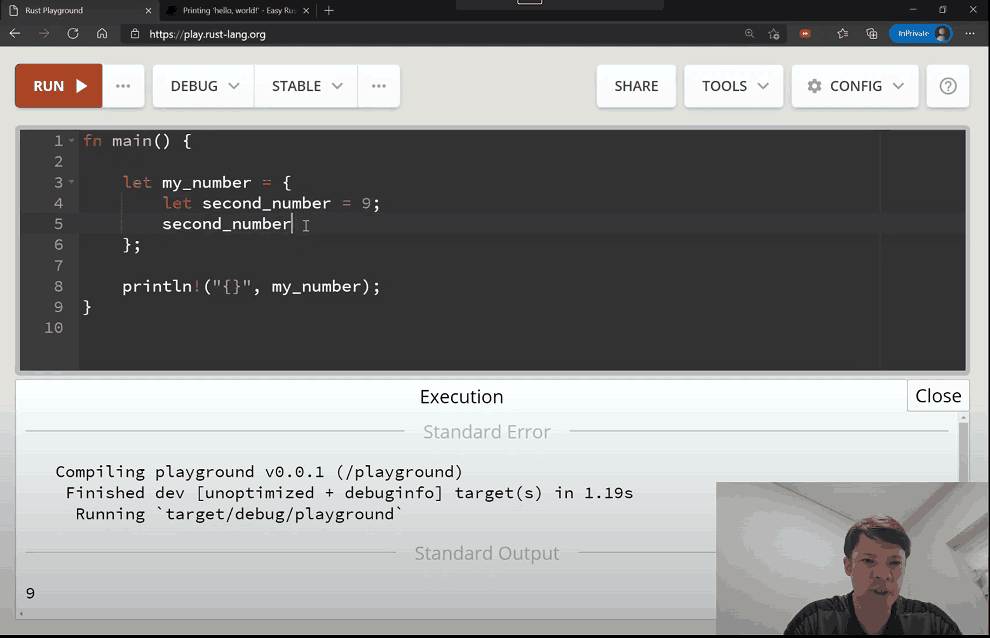
Task: Open the CONFIG settings menu
Action: click(x=855, y=86)
